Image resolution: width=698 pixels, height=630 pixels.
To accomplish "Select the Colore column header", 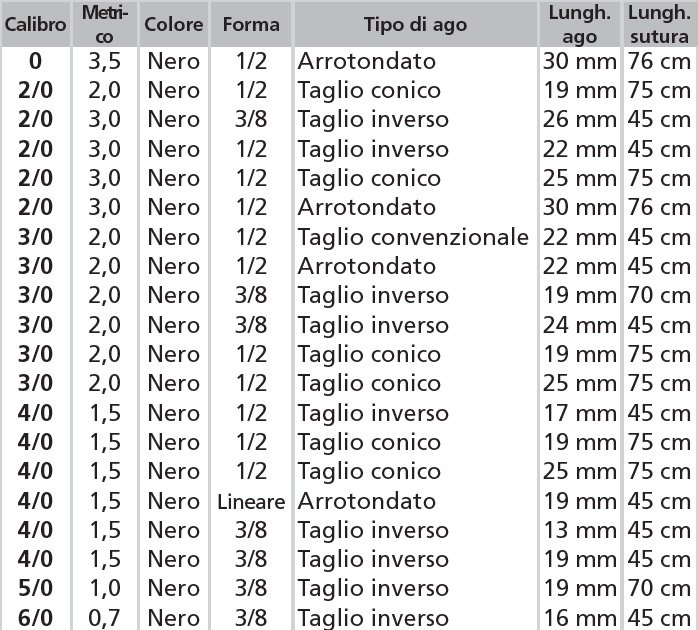I will (173, 24).
